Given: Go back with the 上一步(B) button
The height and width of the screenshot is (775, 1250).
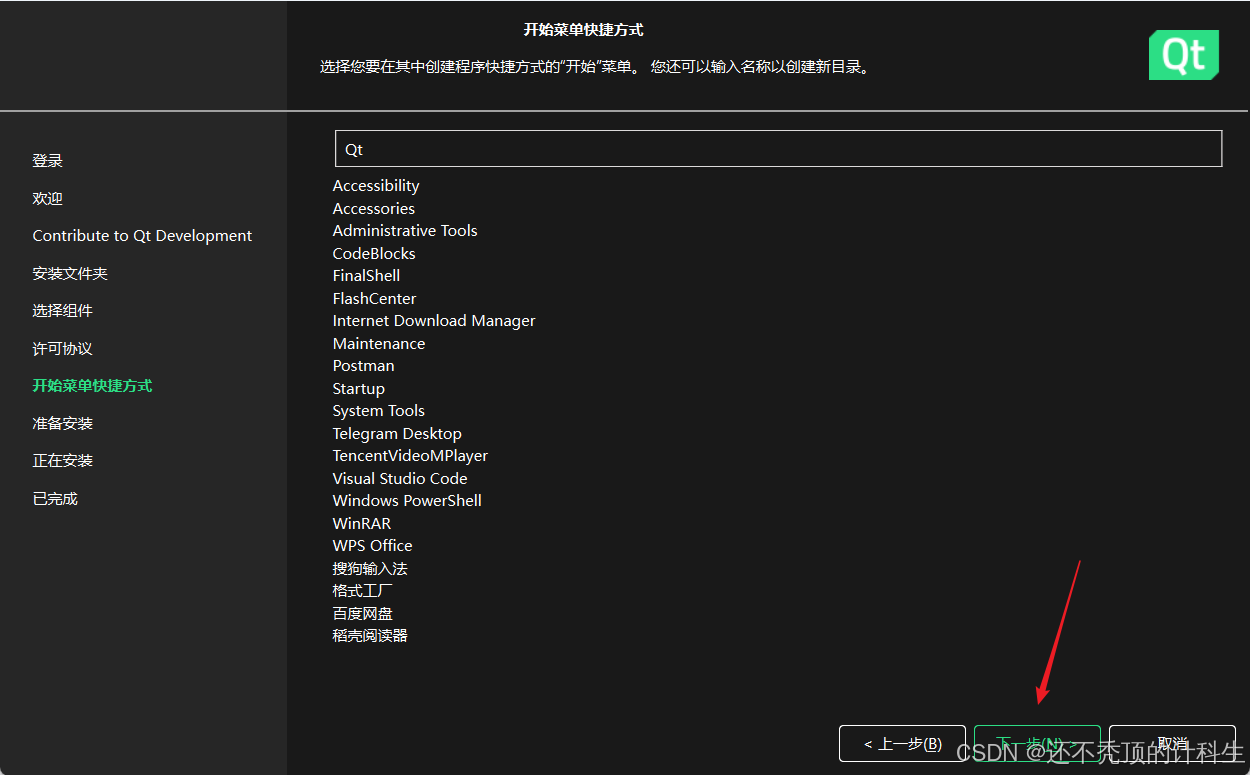Looking at the screenshot, I should [902, 744].
